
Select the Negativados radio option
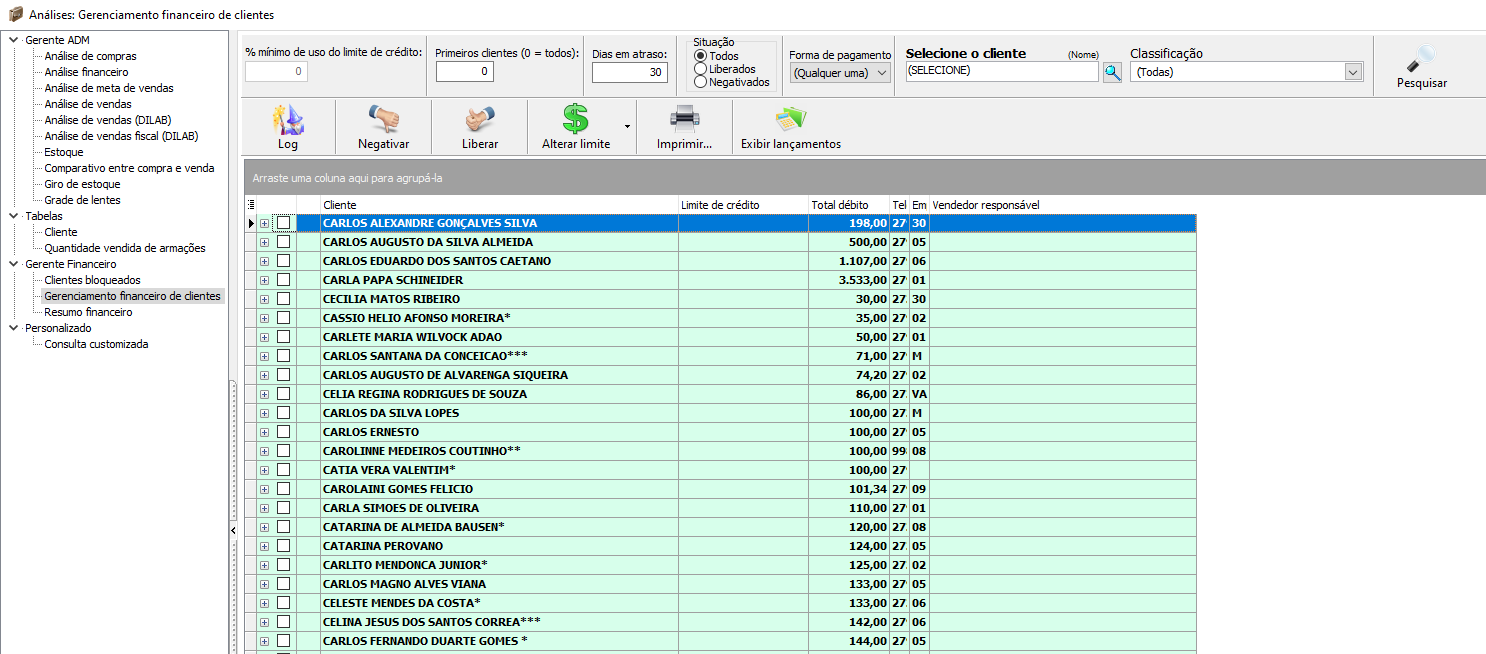click(x=700, y=82)
